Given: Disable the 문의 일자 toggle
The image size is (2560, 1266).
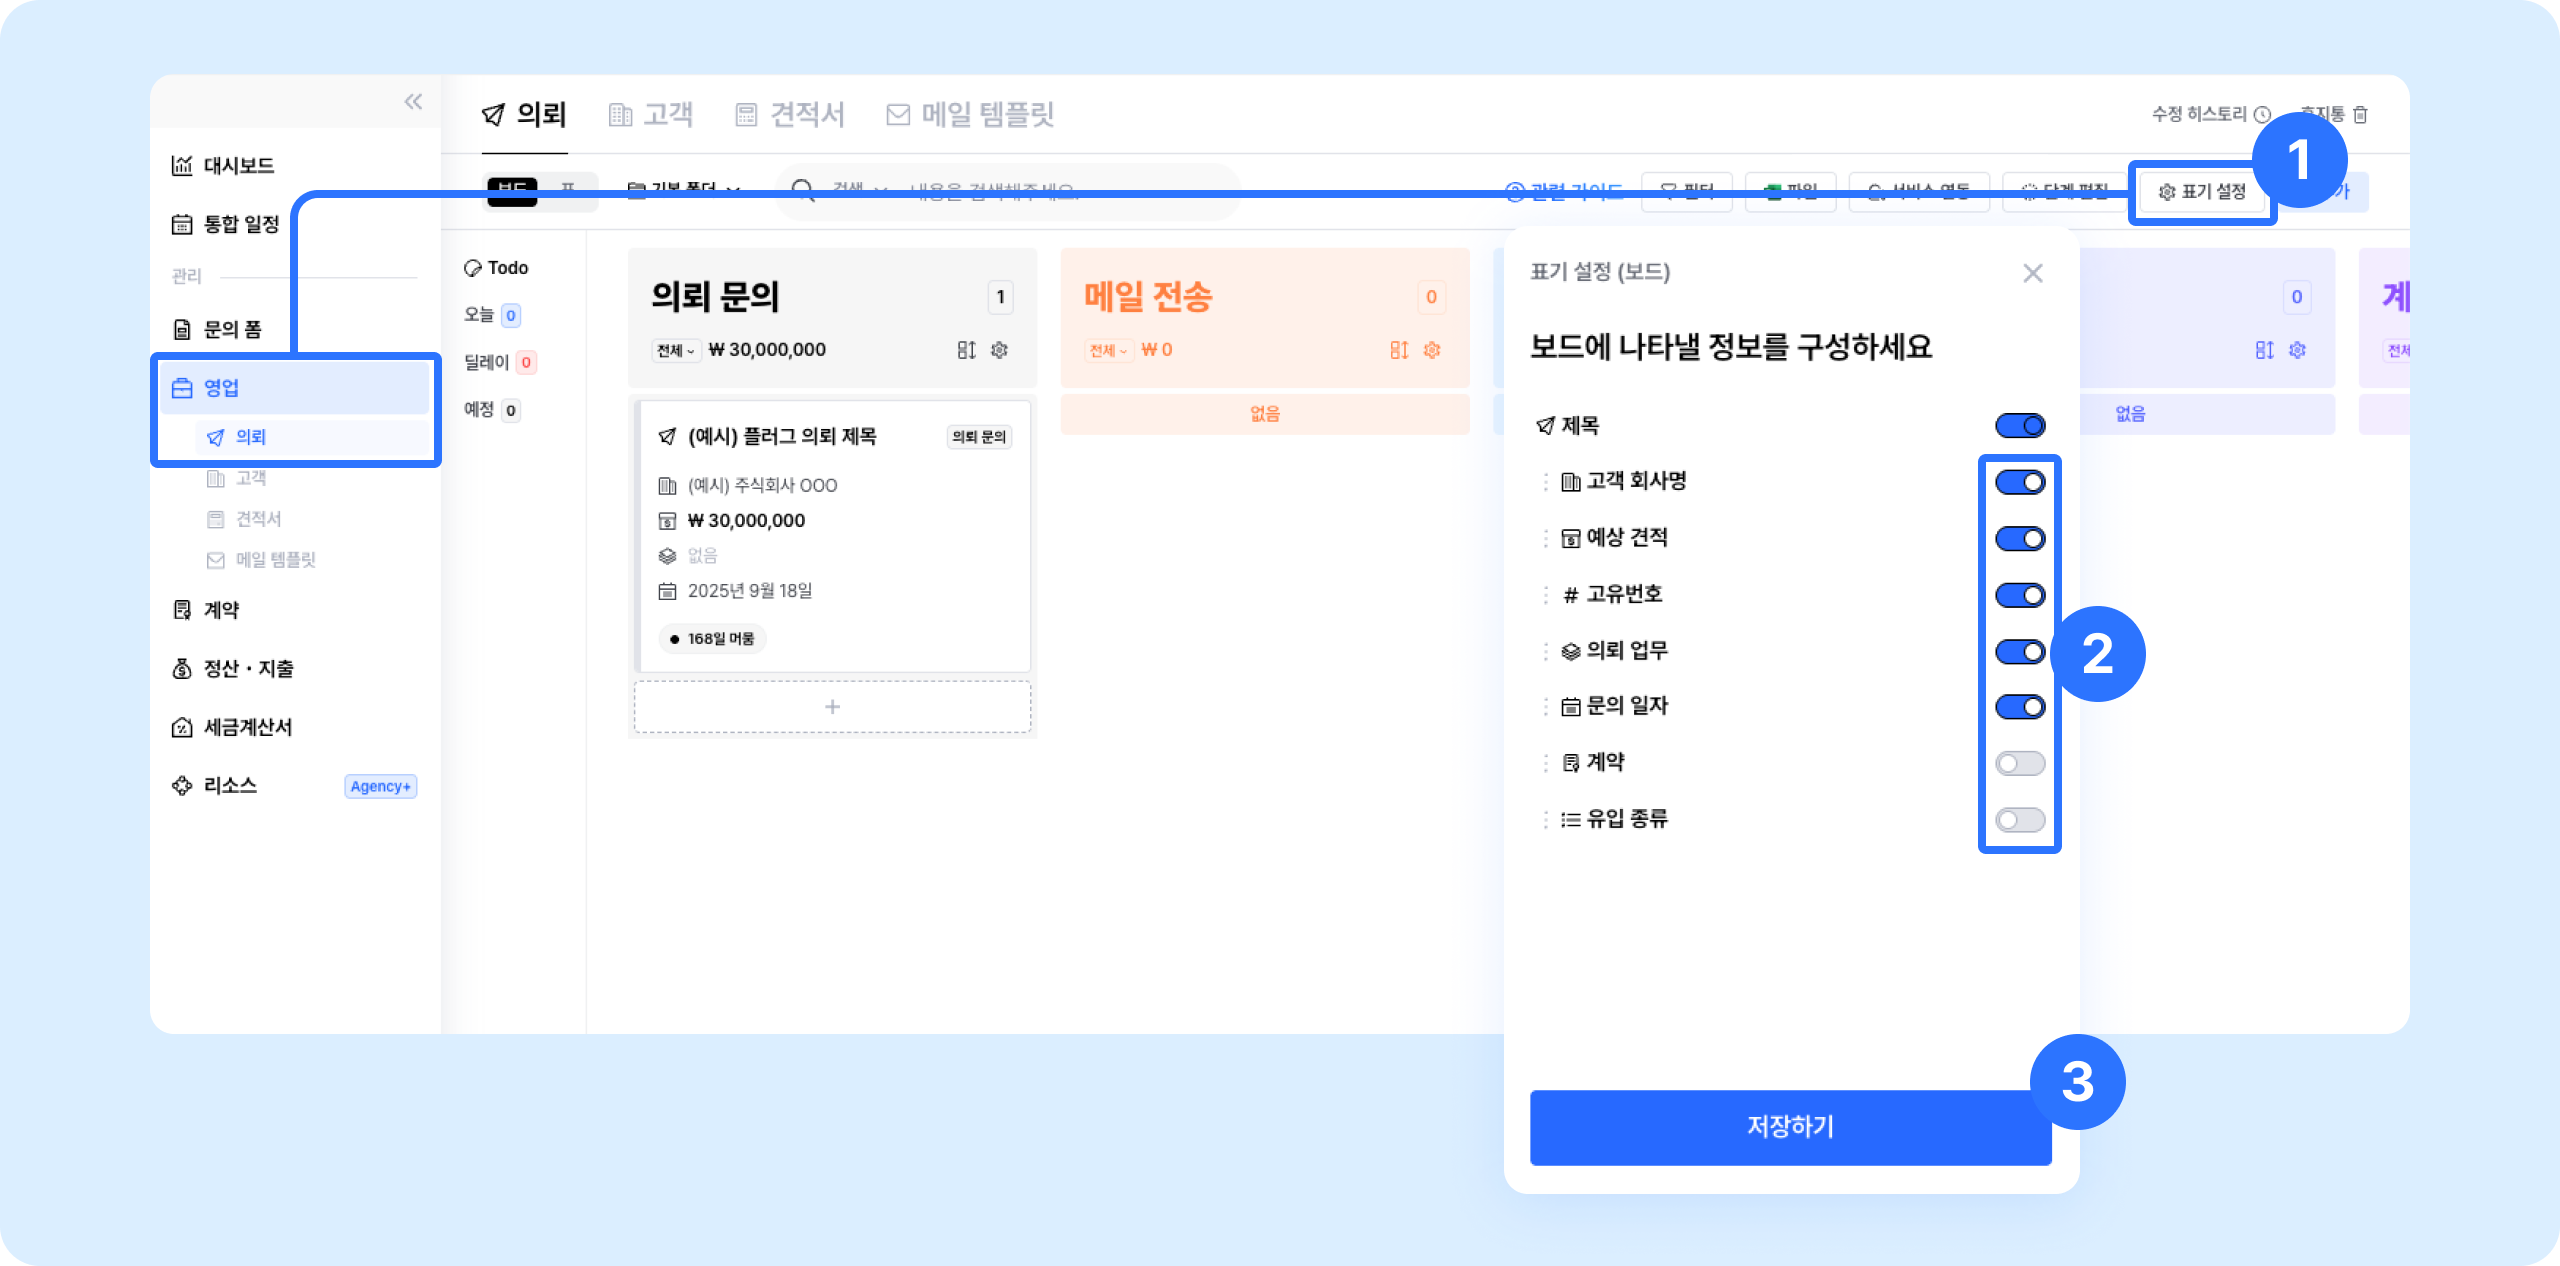Looking at the screenshot, I should coord(2019,707).
